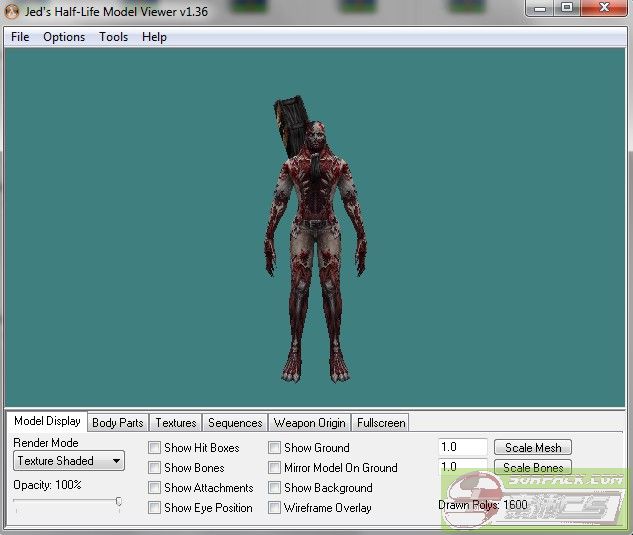Toggle Wireframe Overlay checkbox
The width and height of the screenshot is (633, 535).
coord(275,508)
